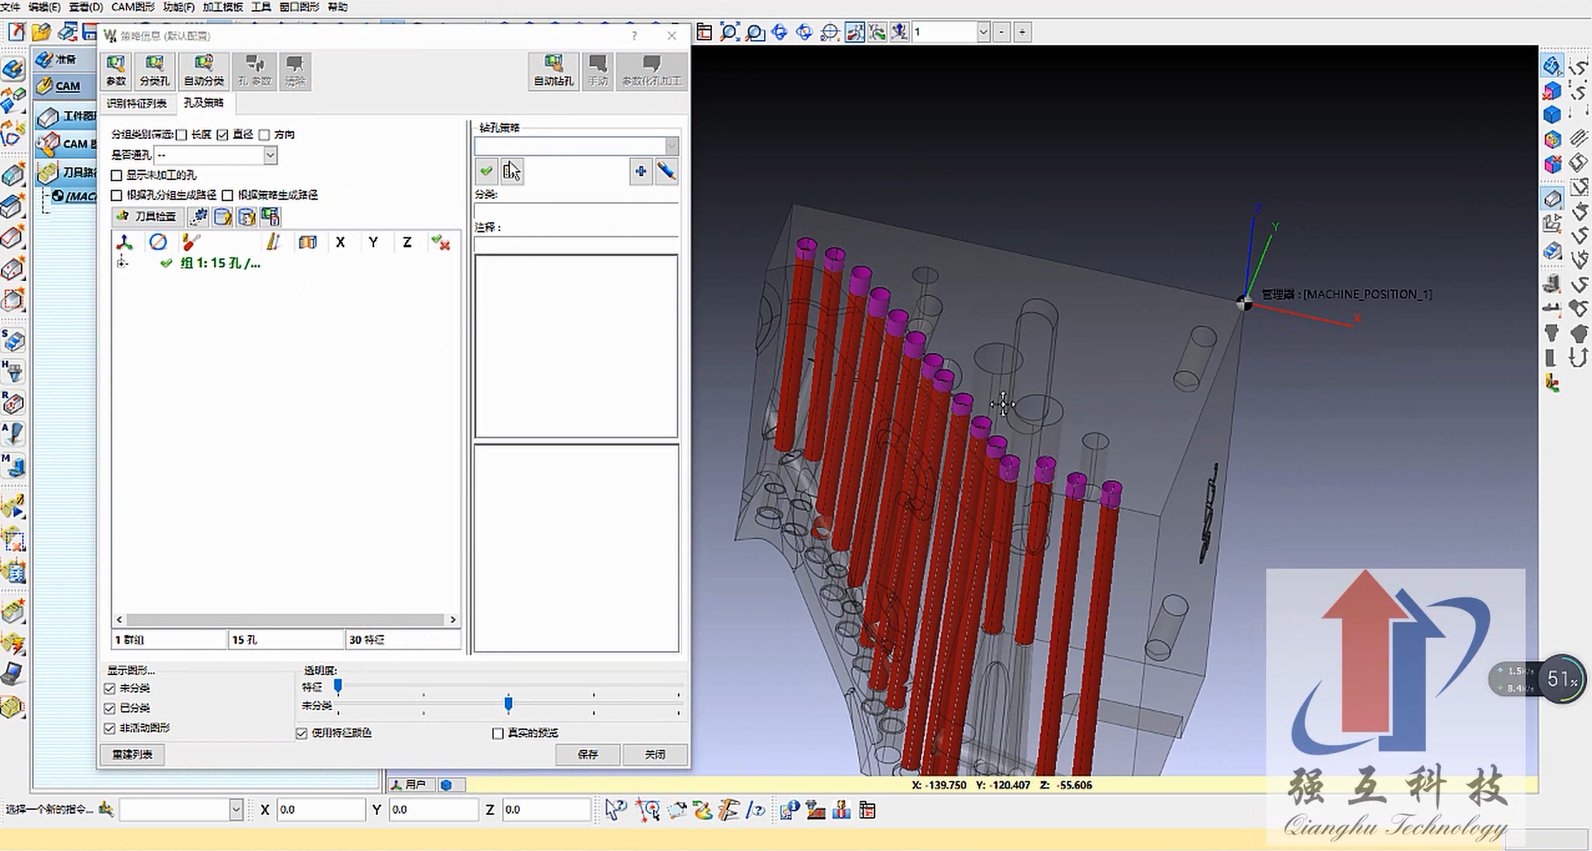The width and height of the screenshot is (1592, 851).
Task: Open the 工具 menu
Action: pos(261,7)
